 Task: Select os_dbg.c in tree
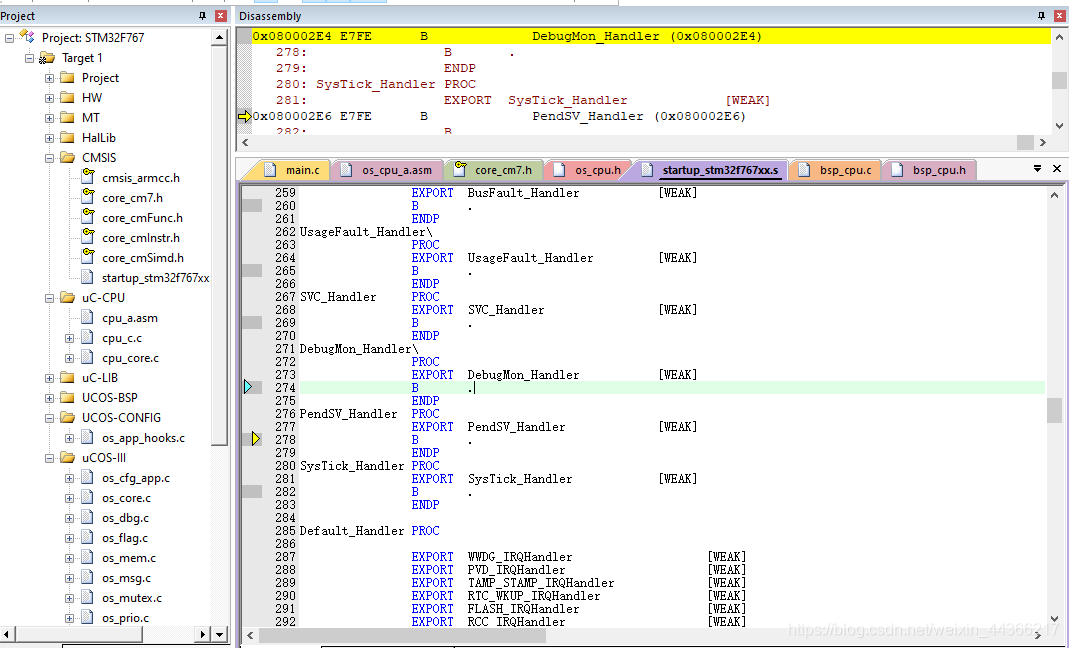coord(125,518)
